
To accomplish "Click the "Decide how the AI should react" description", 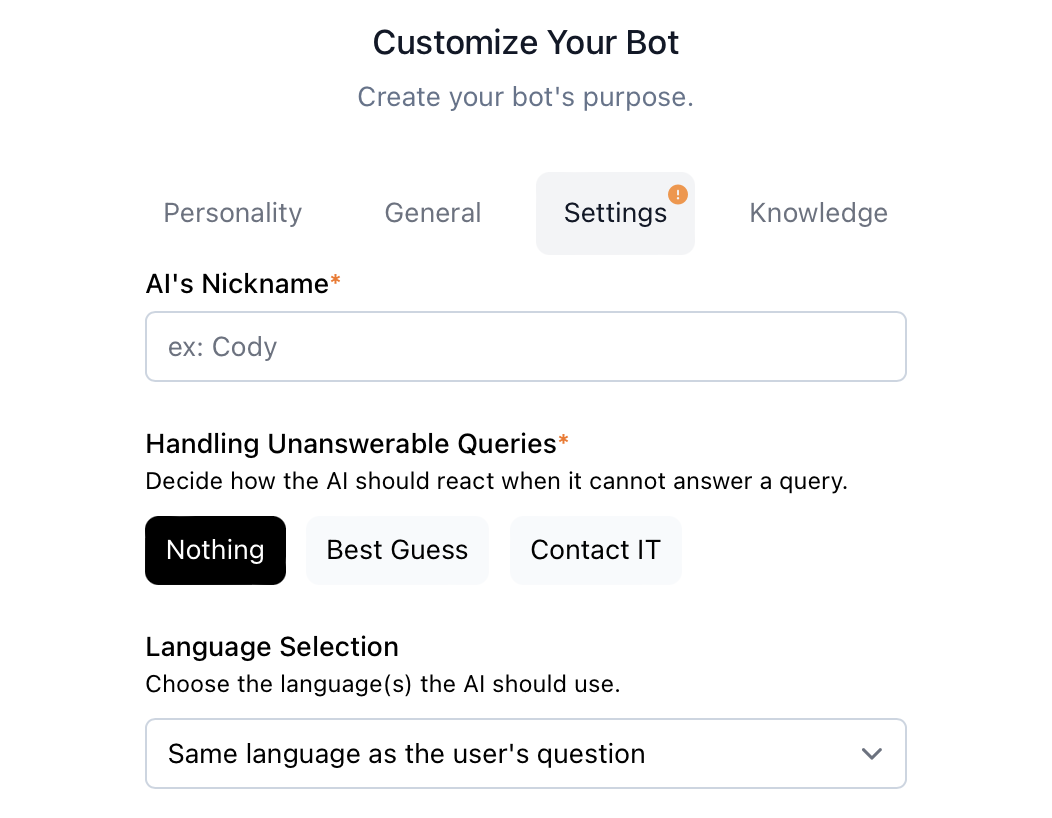I will point(496,481).
